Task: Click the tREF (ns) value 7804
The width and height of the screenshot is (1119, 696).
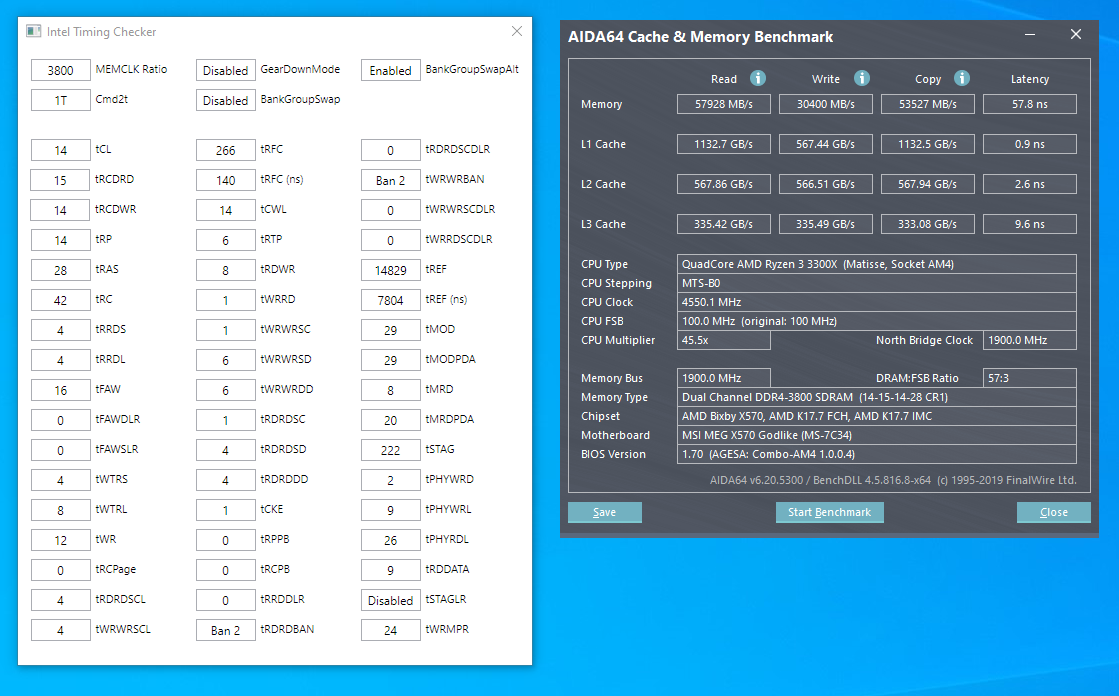Action: click(x=390, y=300)
